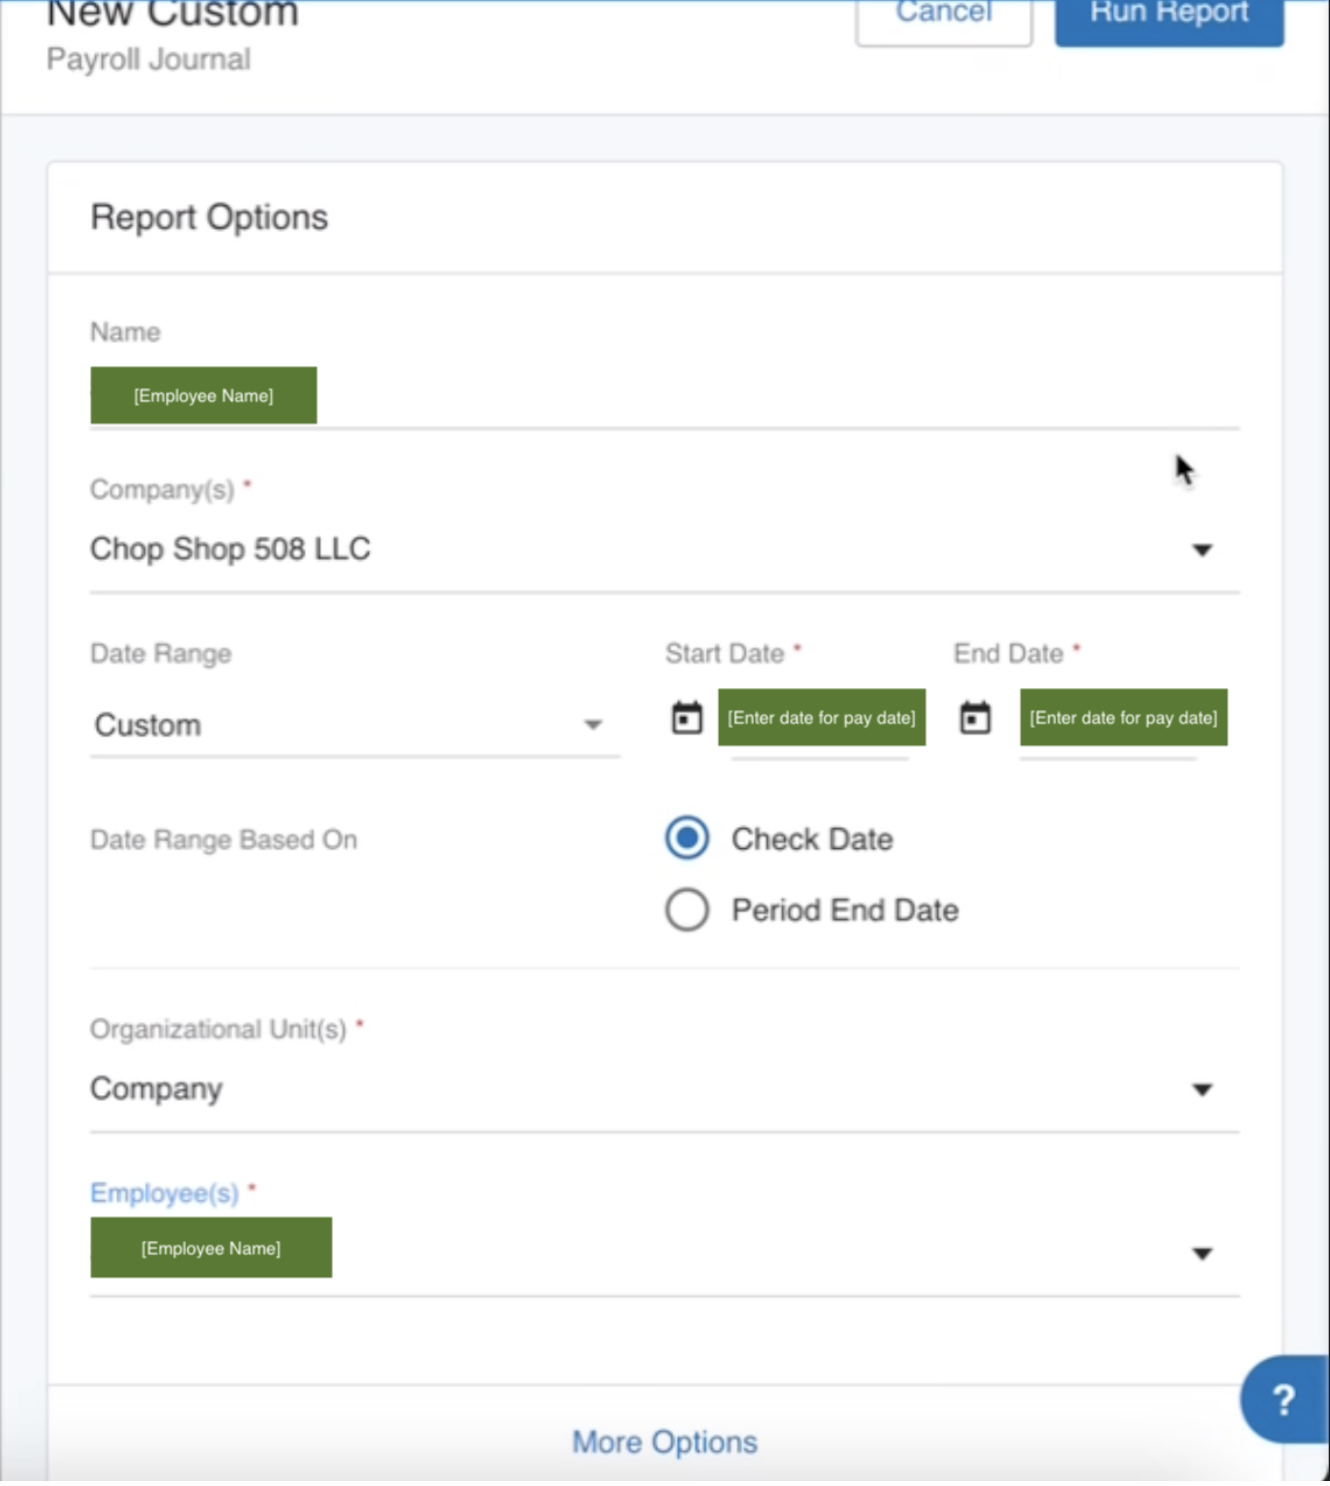Expand the Company(s) dropdown arrow

[x=1202, y=550]
